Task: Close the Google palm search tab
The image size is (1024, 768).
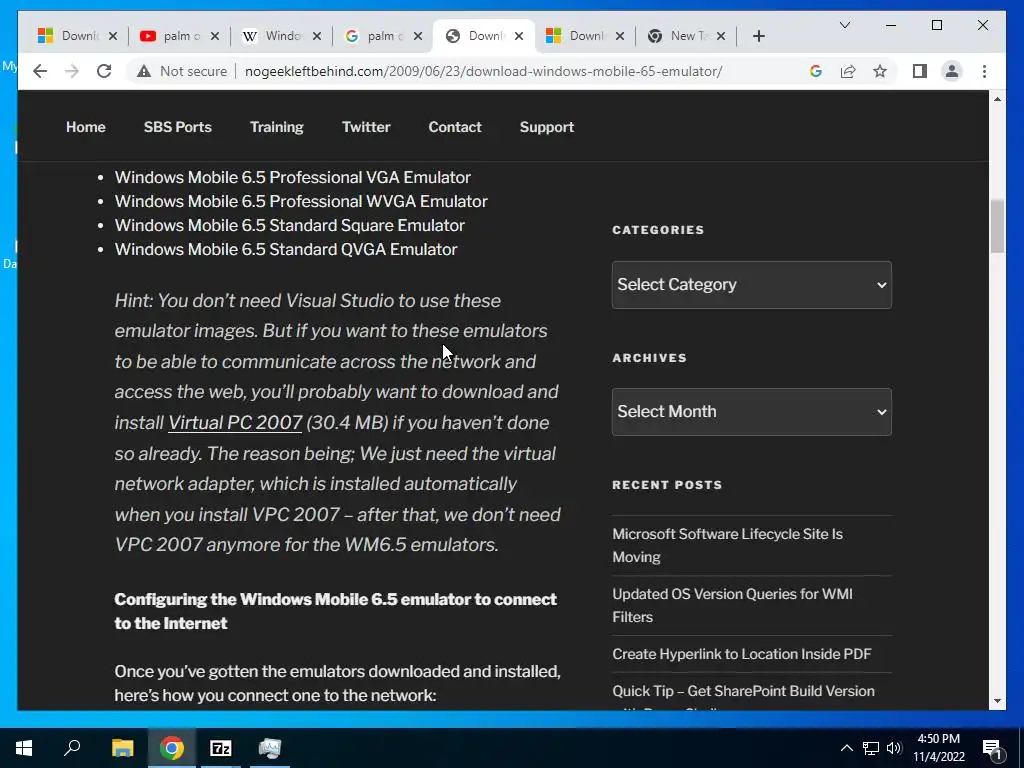Action: pos(419,36)
